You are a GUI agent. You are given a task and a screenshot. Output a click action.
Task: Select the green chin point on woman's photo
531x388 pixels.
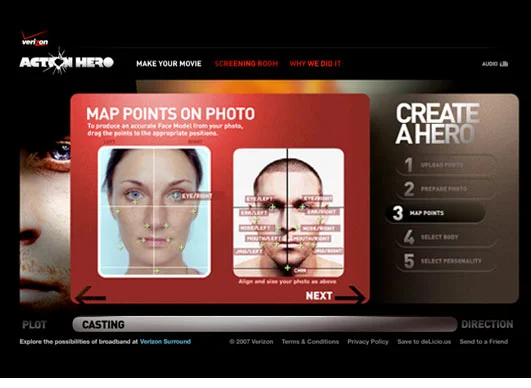pyautogui.click(x=156, y=271)
